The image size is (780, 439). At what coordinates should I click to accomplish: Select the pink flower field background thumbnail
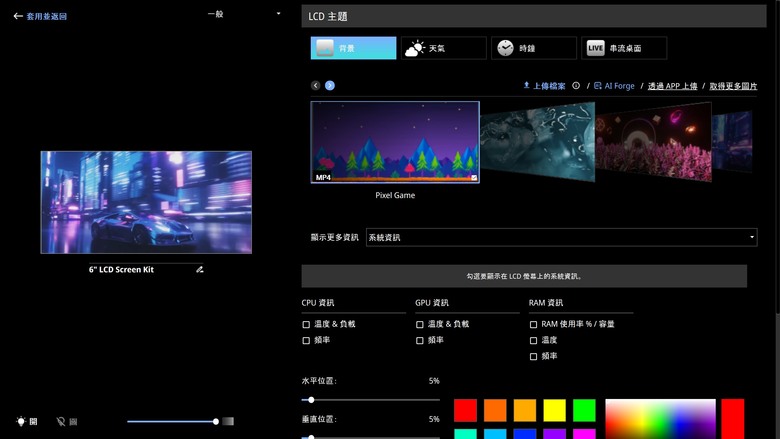pos(653,142)
